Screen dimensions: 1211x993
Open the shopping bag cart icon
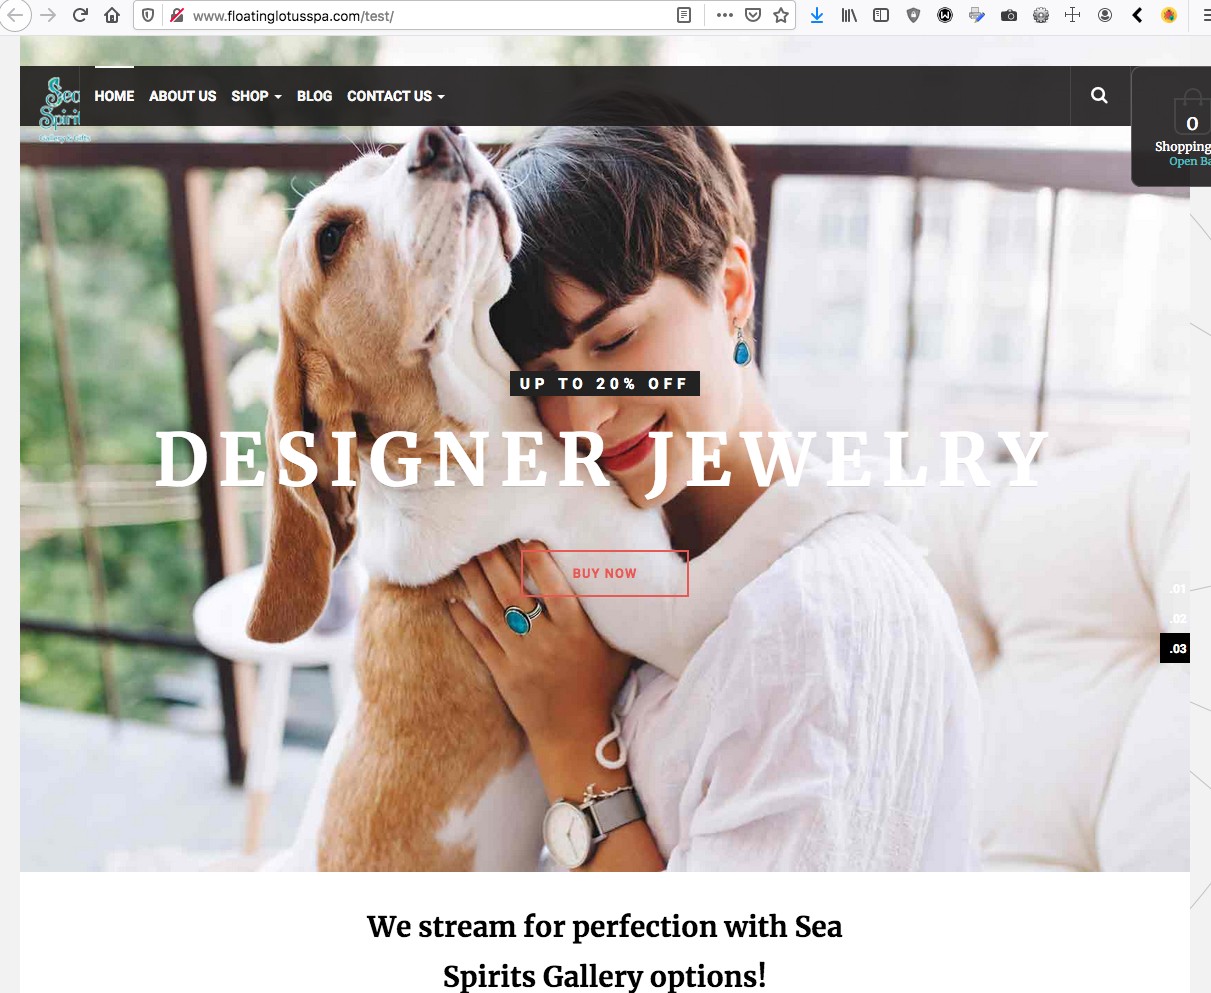(1191, 114)
